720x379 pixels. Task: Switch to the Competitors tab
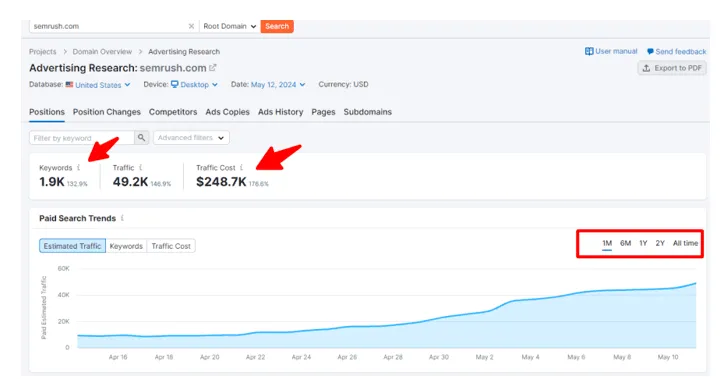click(x=173, y=112)
